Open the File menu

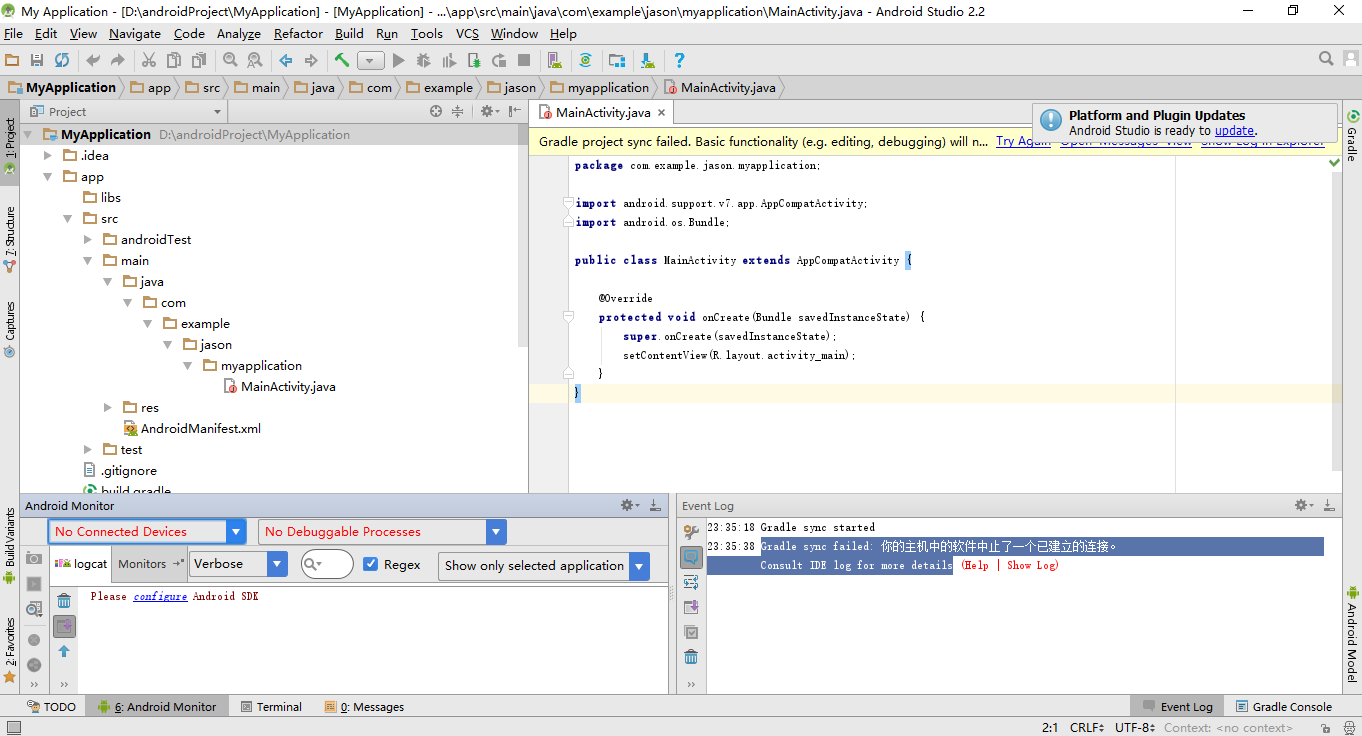[x=13, y=33]
